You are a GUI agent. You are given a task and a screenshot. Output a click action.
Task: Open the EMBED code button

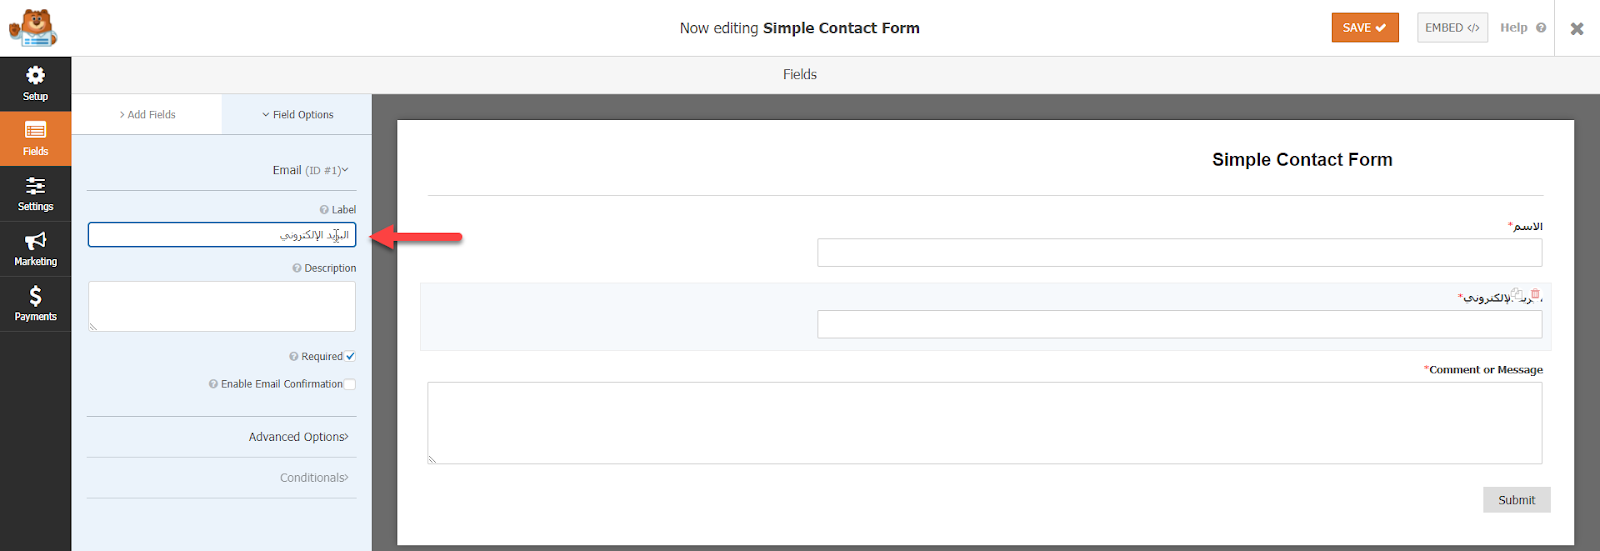pyautogui.click(x=1452, y=28)
